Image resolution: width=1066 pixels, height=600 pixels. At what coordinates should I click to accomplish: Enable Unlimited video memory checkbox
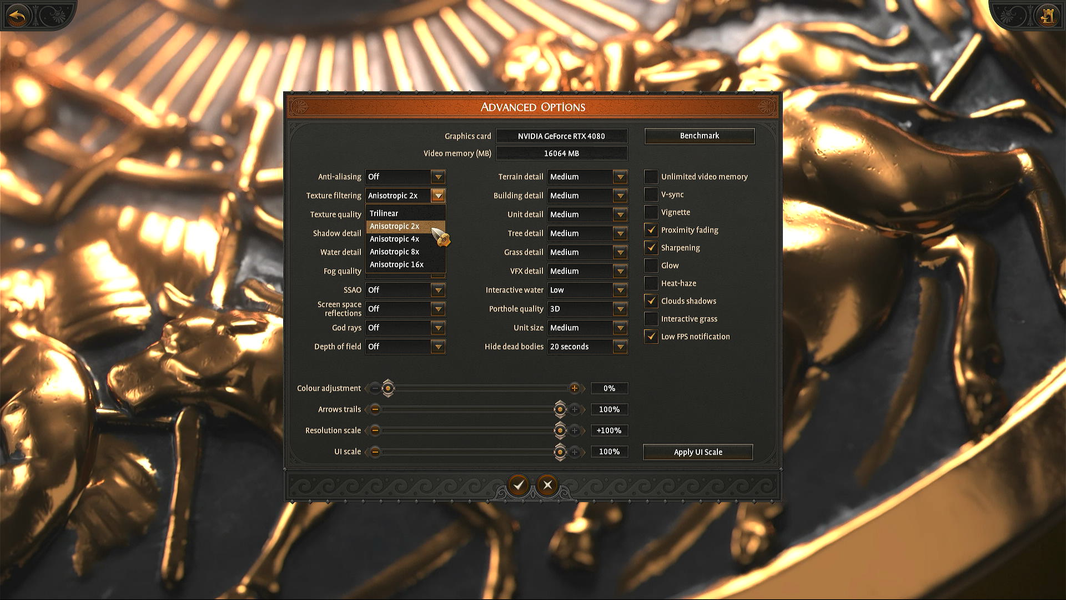click(x=651, y=177)
